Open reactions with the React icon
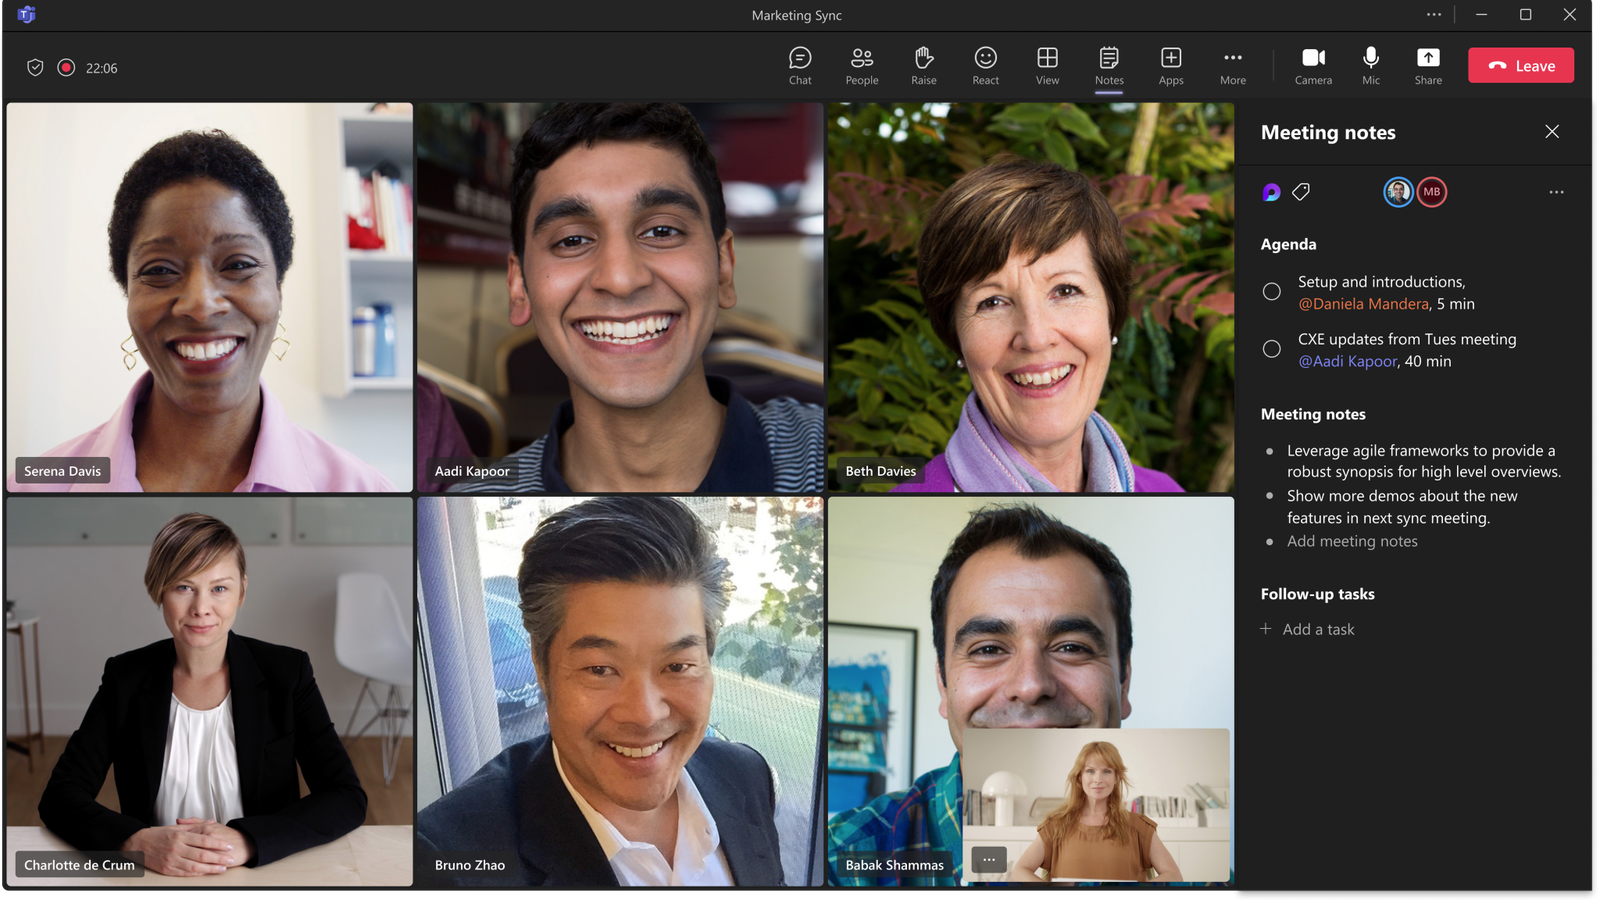 click(x=985, y=65)
